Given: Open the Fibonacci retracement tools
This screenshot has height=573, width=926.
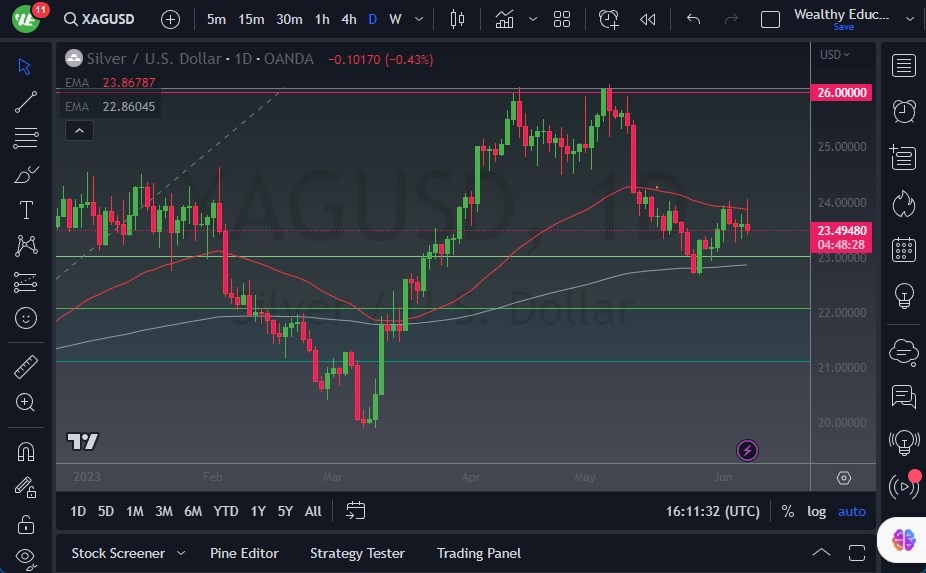Looking at the screenshot, I should 25,138.
